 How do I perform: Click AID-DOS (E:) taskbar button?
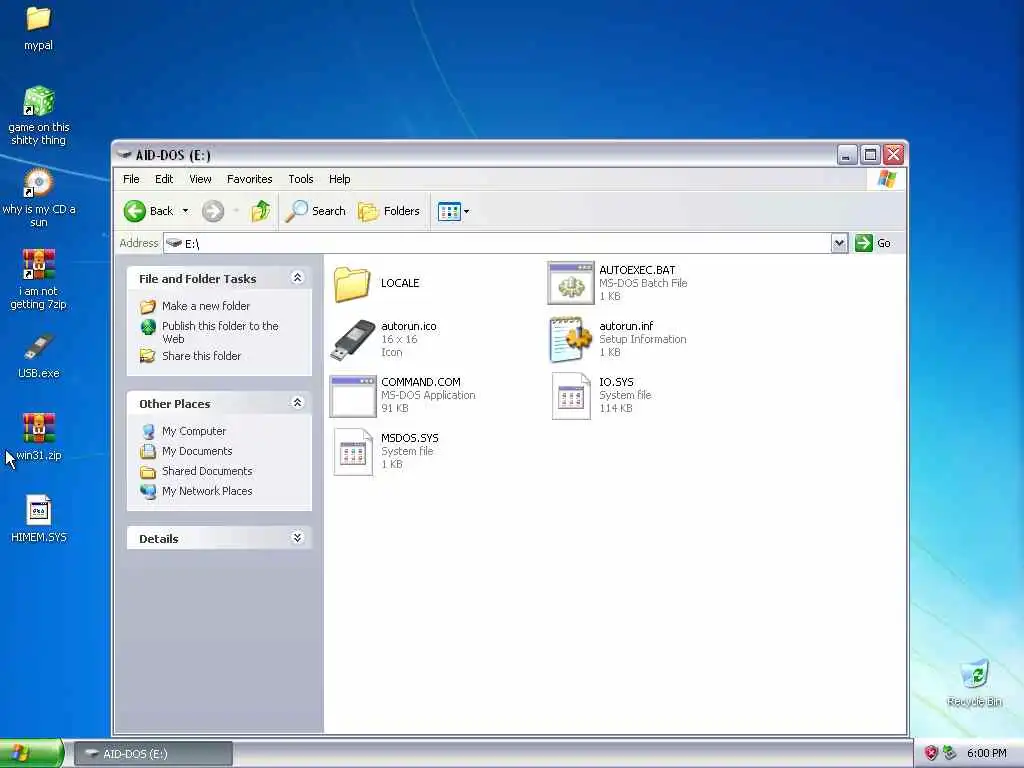tap(153, 754)
